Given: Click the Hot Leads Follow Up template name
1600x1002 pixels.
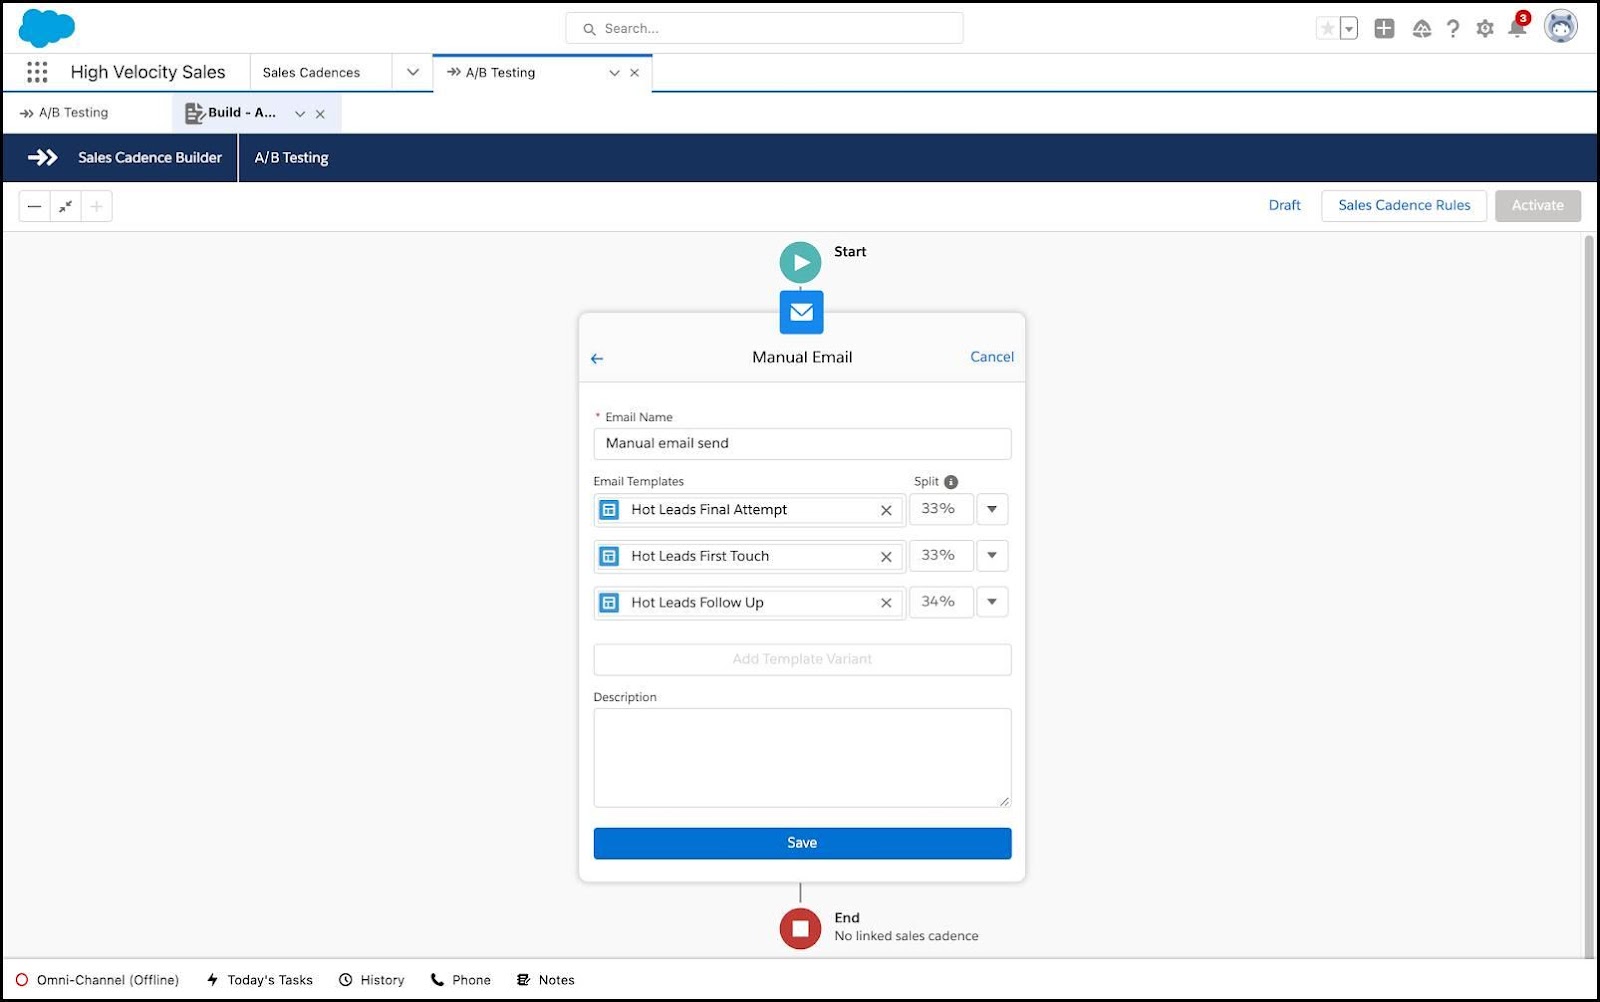Looking at the screenshot, I should click(x=697, y=603).
